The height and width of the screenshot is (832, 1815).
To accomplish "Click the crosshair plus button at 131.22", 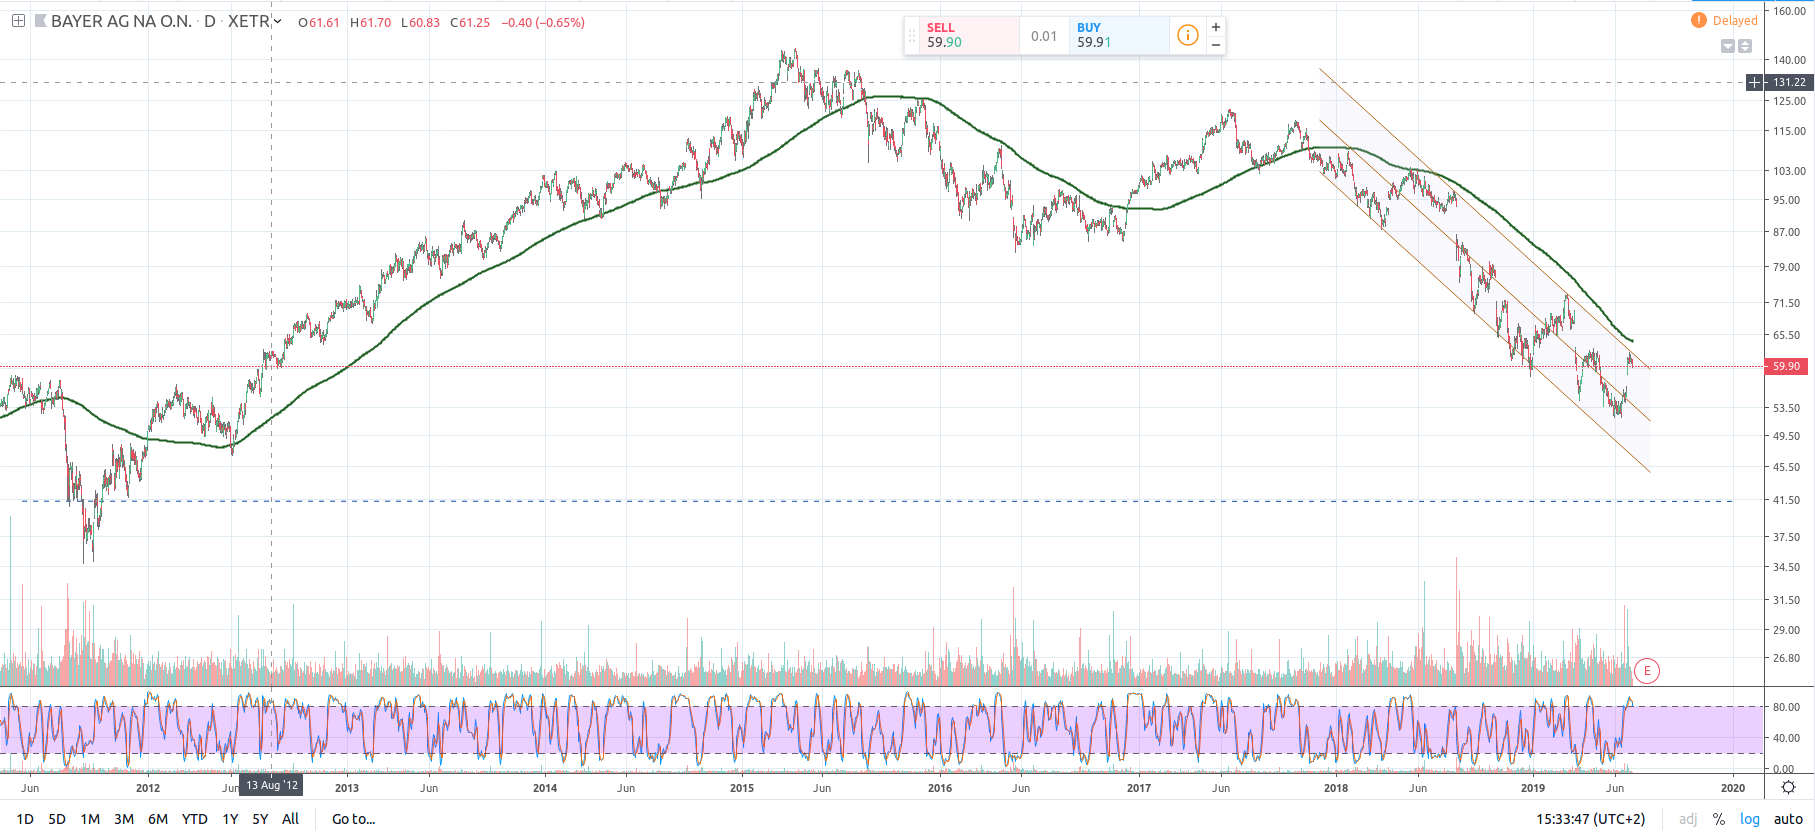I will click(x=1755, y=83).
